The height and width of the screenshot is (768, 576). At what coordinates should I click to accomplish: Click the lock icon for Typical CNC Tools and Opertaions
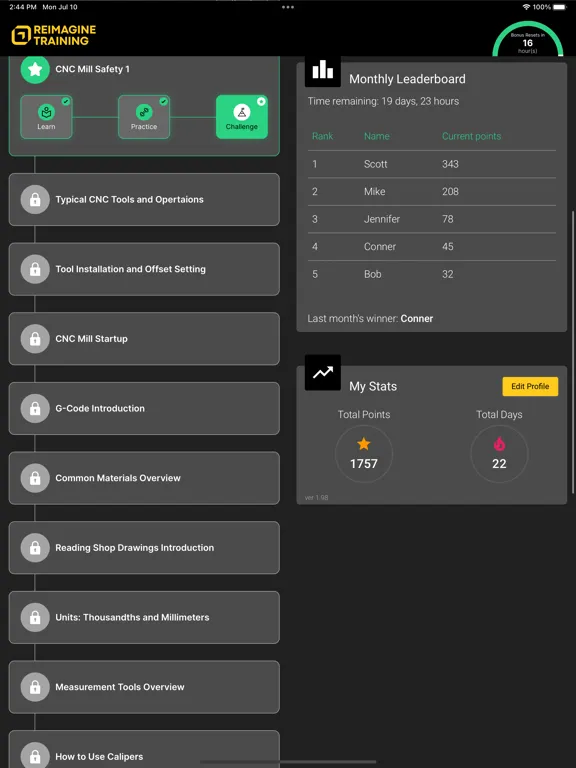click(35, 199)
